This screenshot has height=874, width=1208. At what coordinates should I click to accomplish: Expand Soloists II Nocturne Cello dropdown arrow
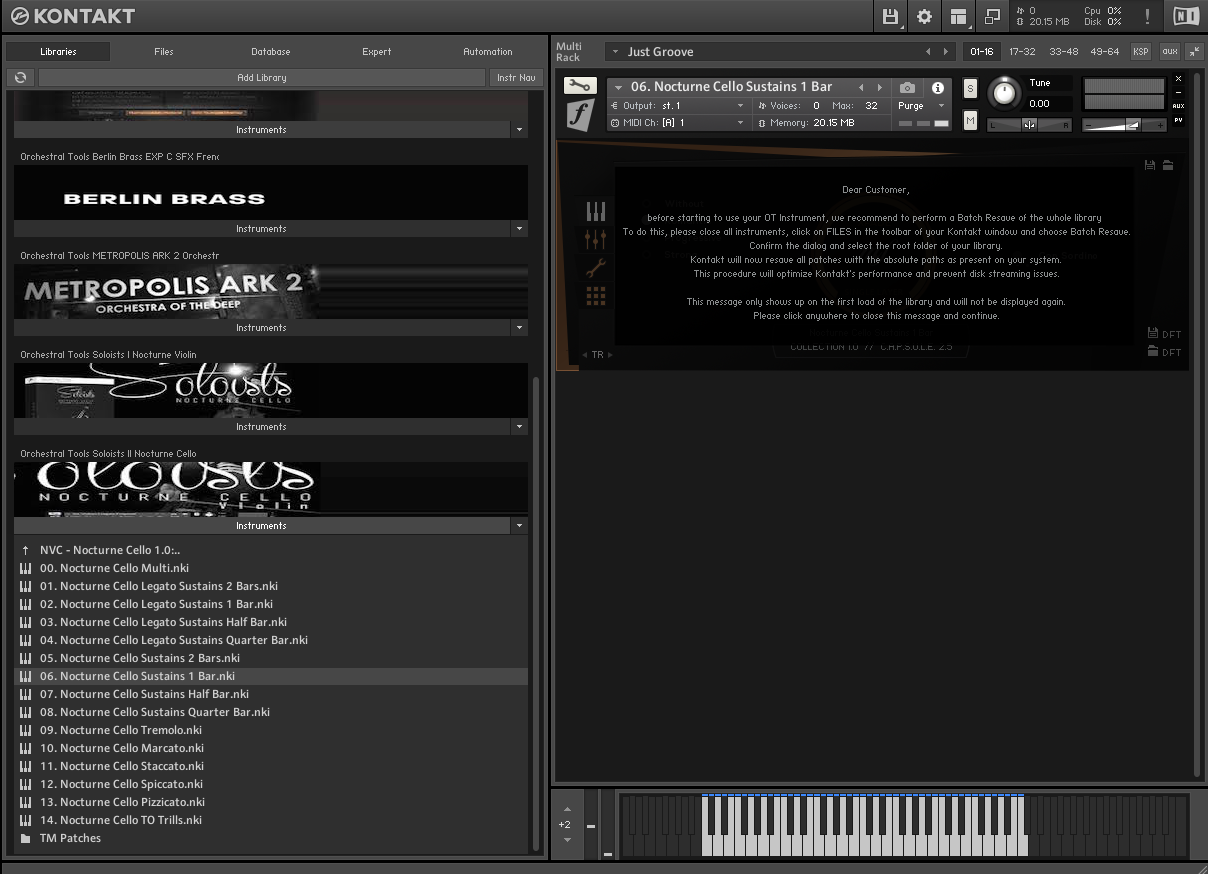518,526
